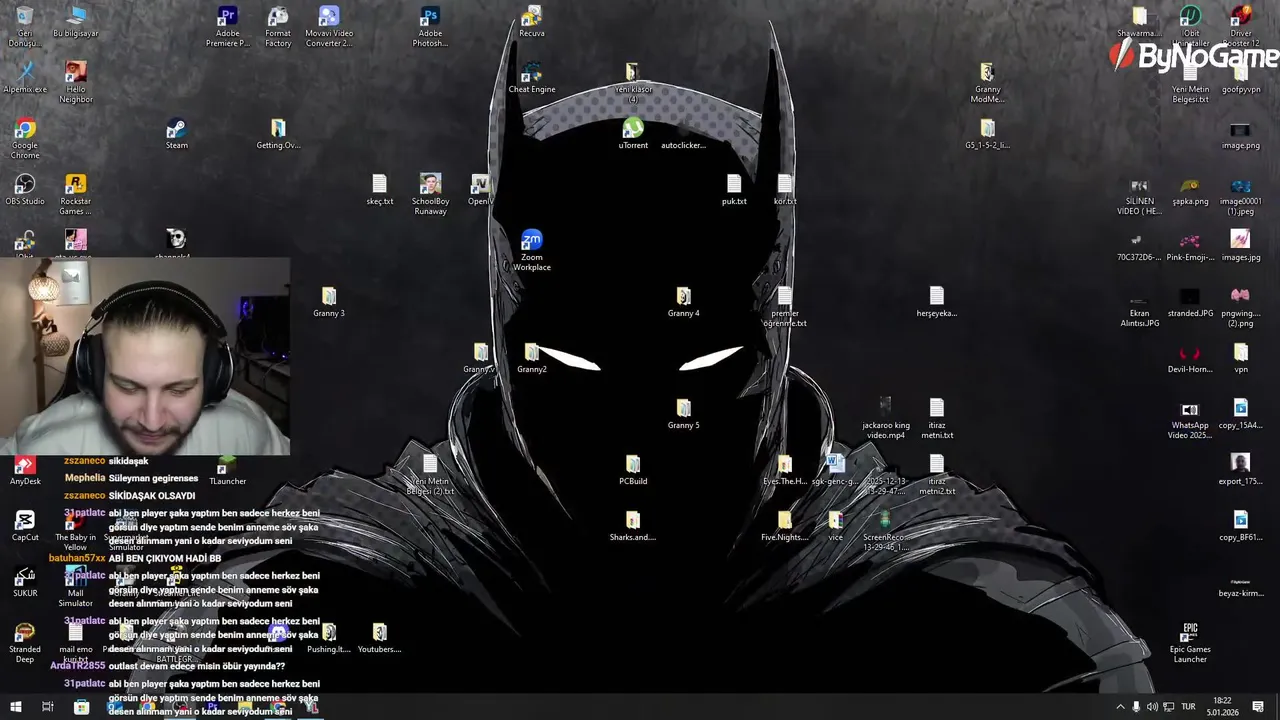The image size is (1280, 720).
Task: Expand hidden system tray icons
Action: point(1120,707)
